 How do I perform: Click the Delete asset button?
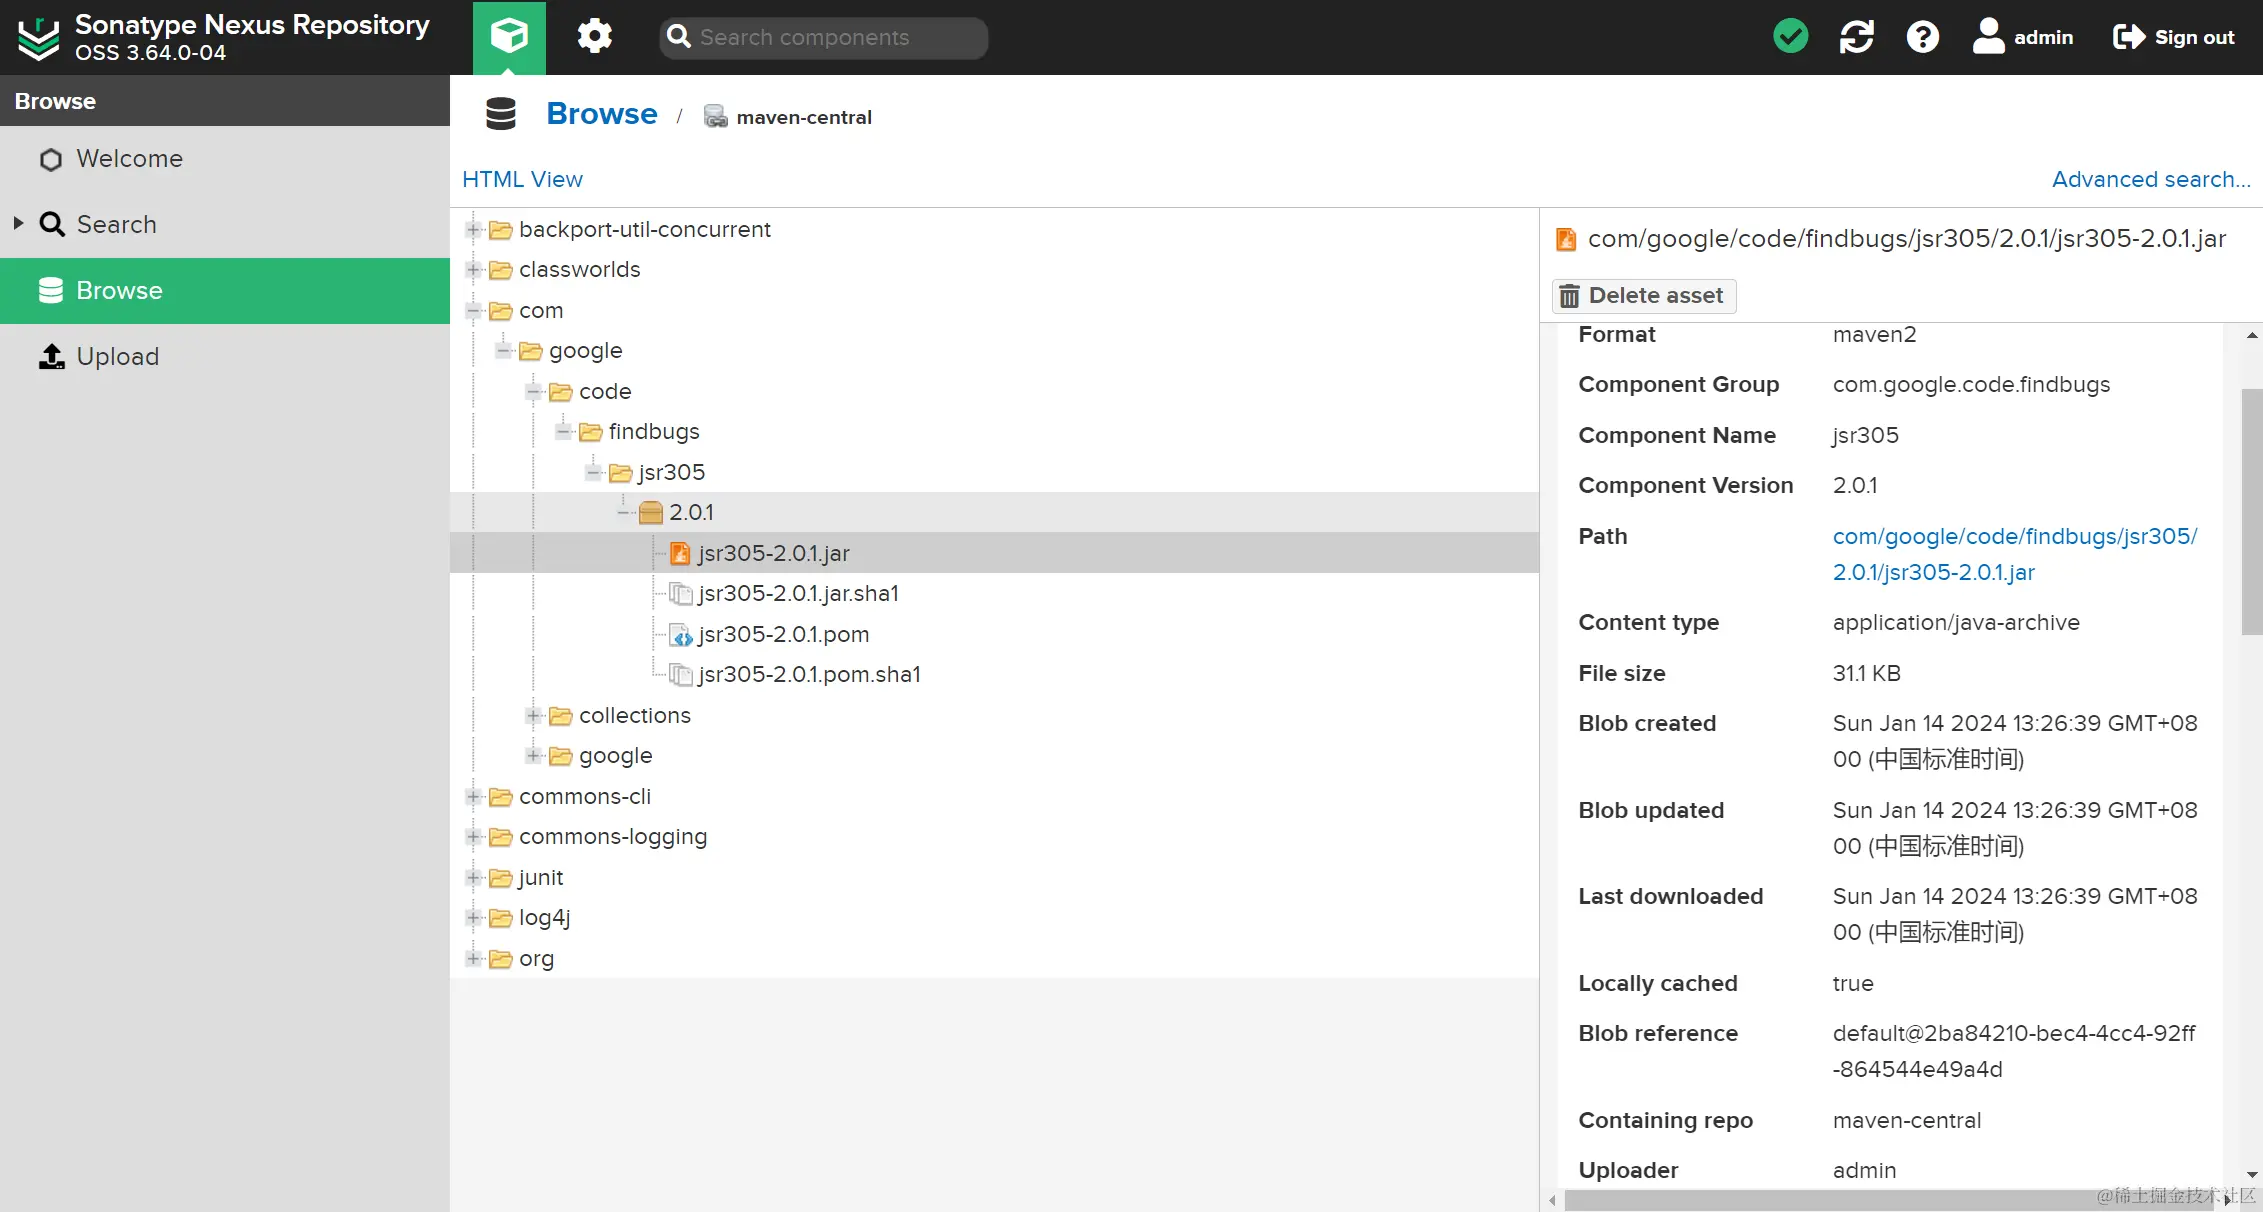(1644, 296)
